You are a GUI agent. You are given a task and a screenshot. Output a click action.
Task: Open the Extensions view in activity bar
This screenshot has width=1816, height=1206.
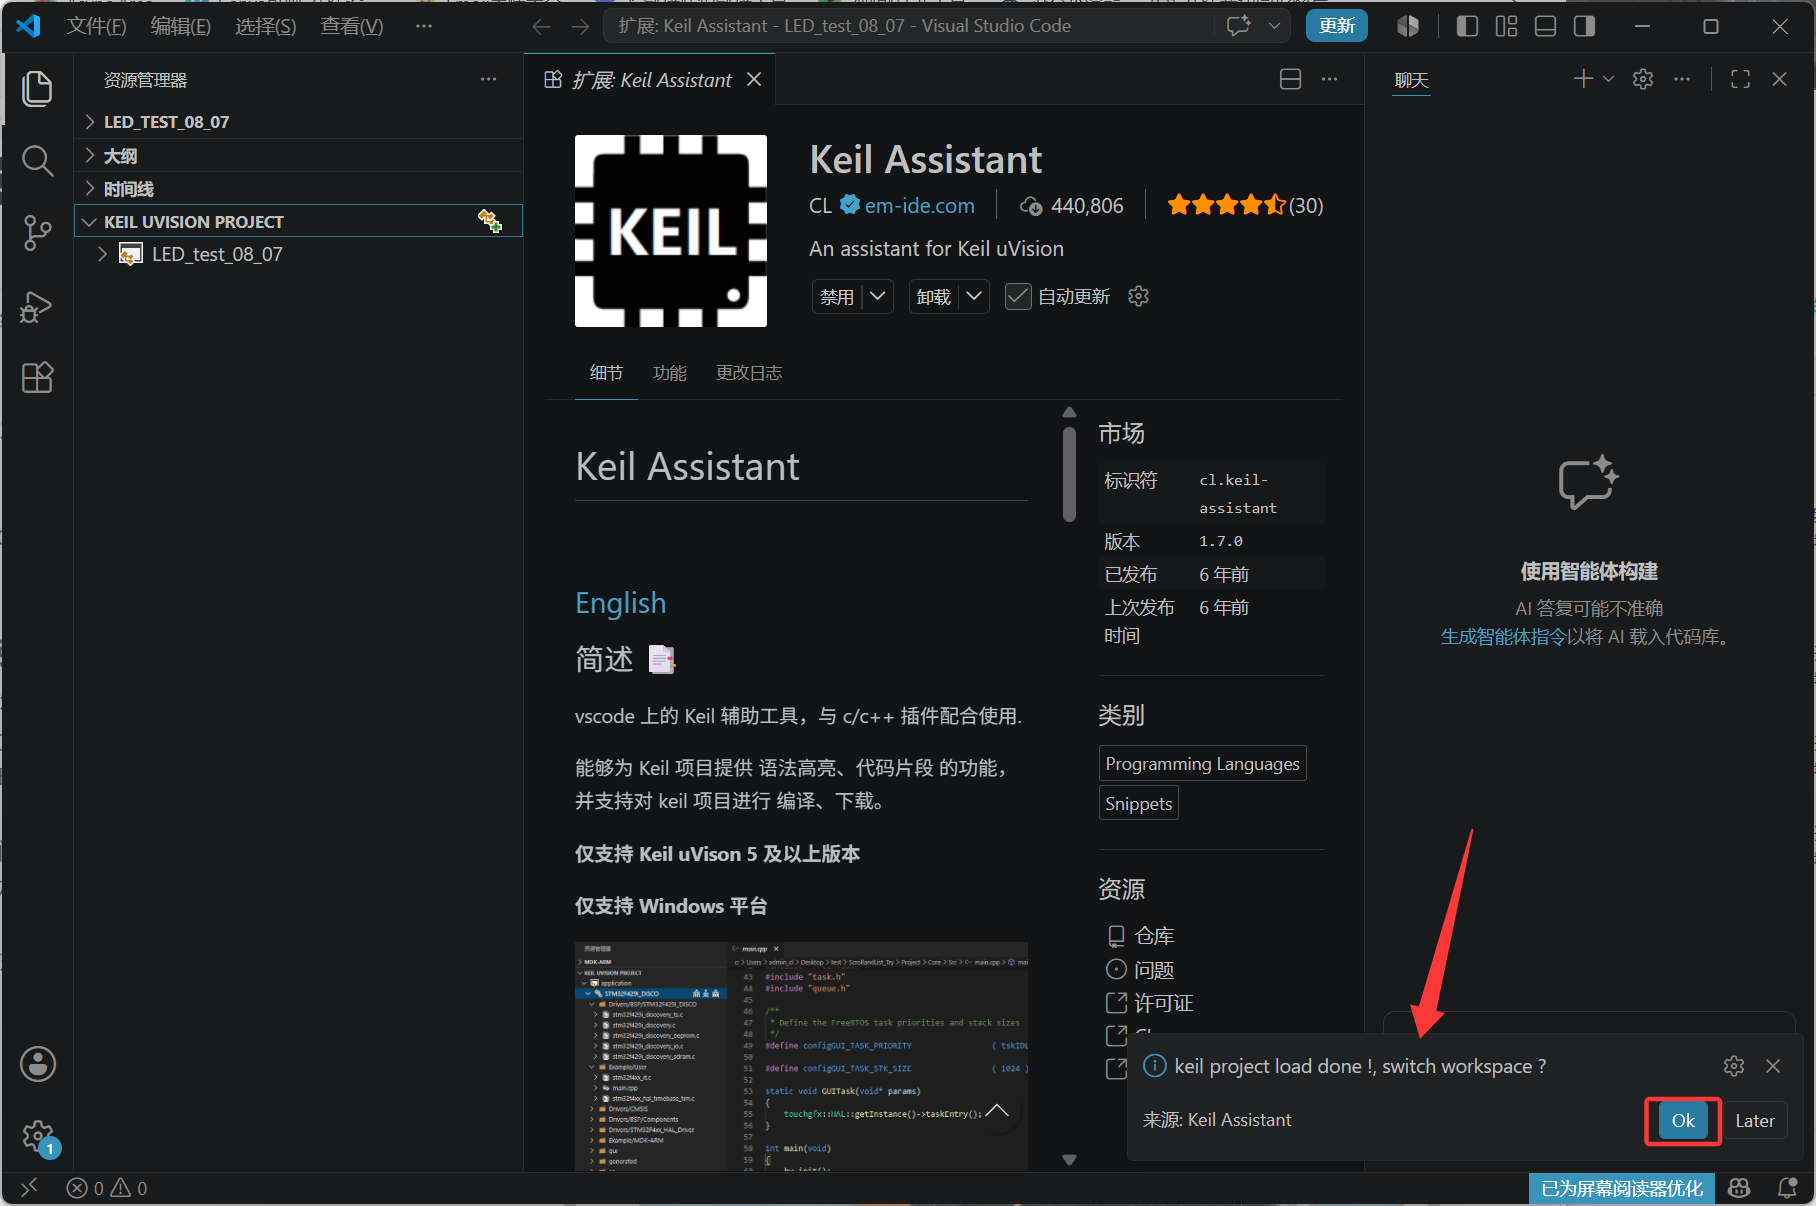pyautogui.click(x=37, y=378)
